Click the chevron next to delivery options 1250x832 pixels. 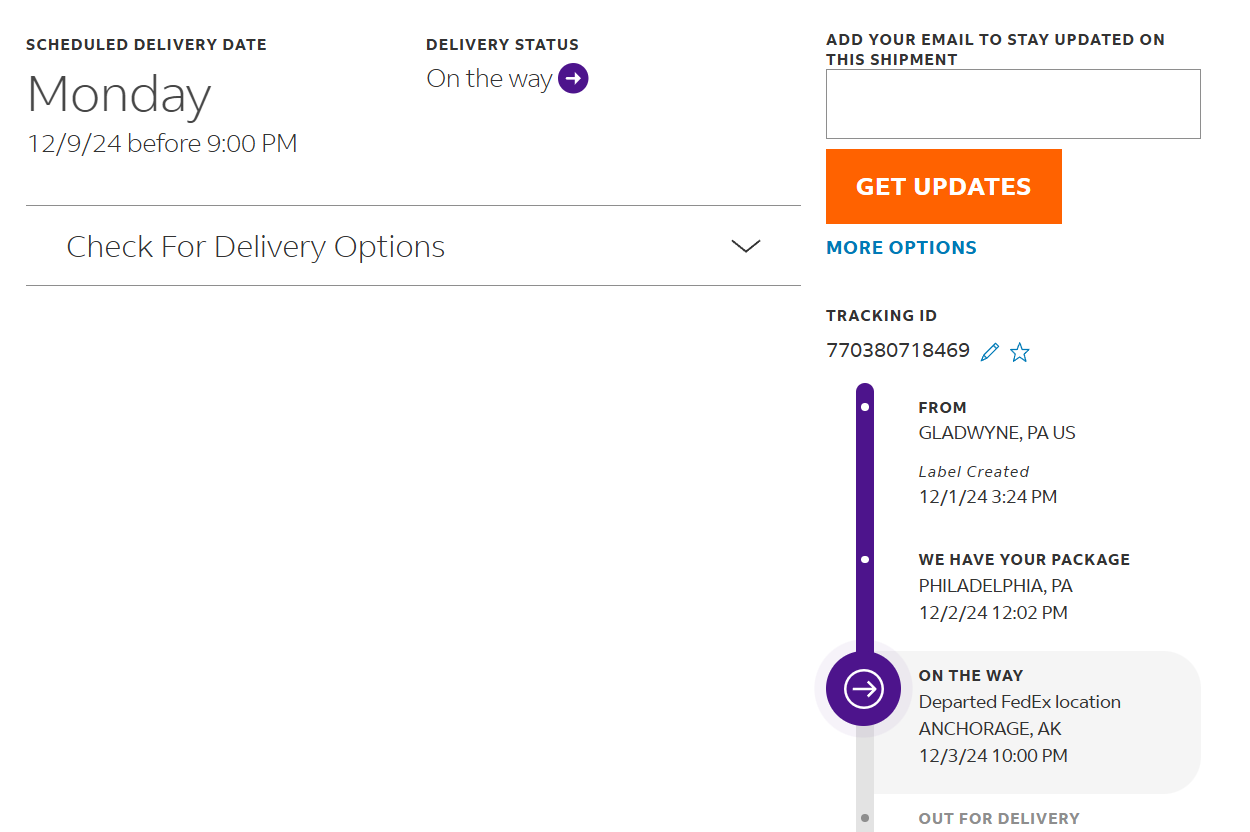pyautogui.click(x=746, y=246)
